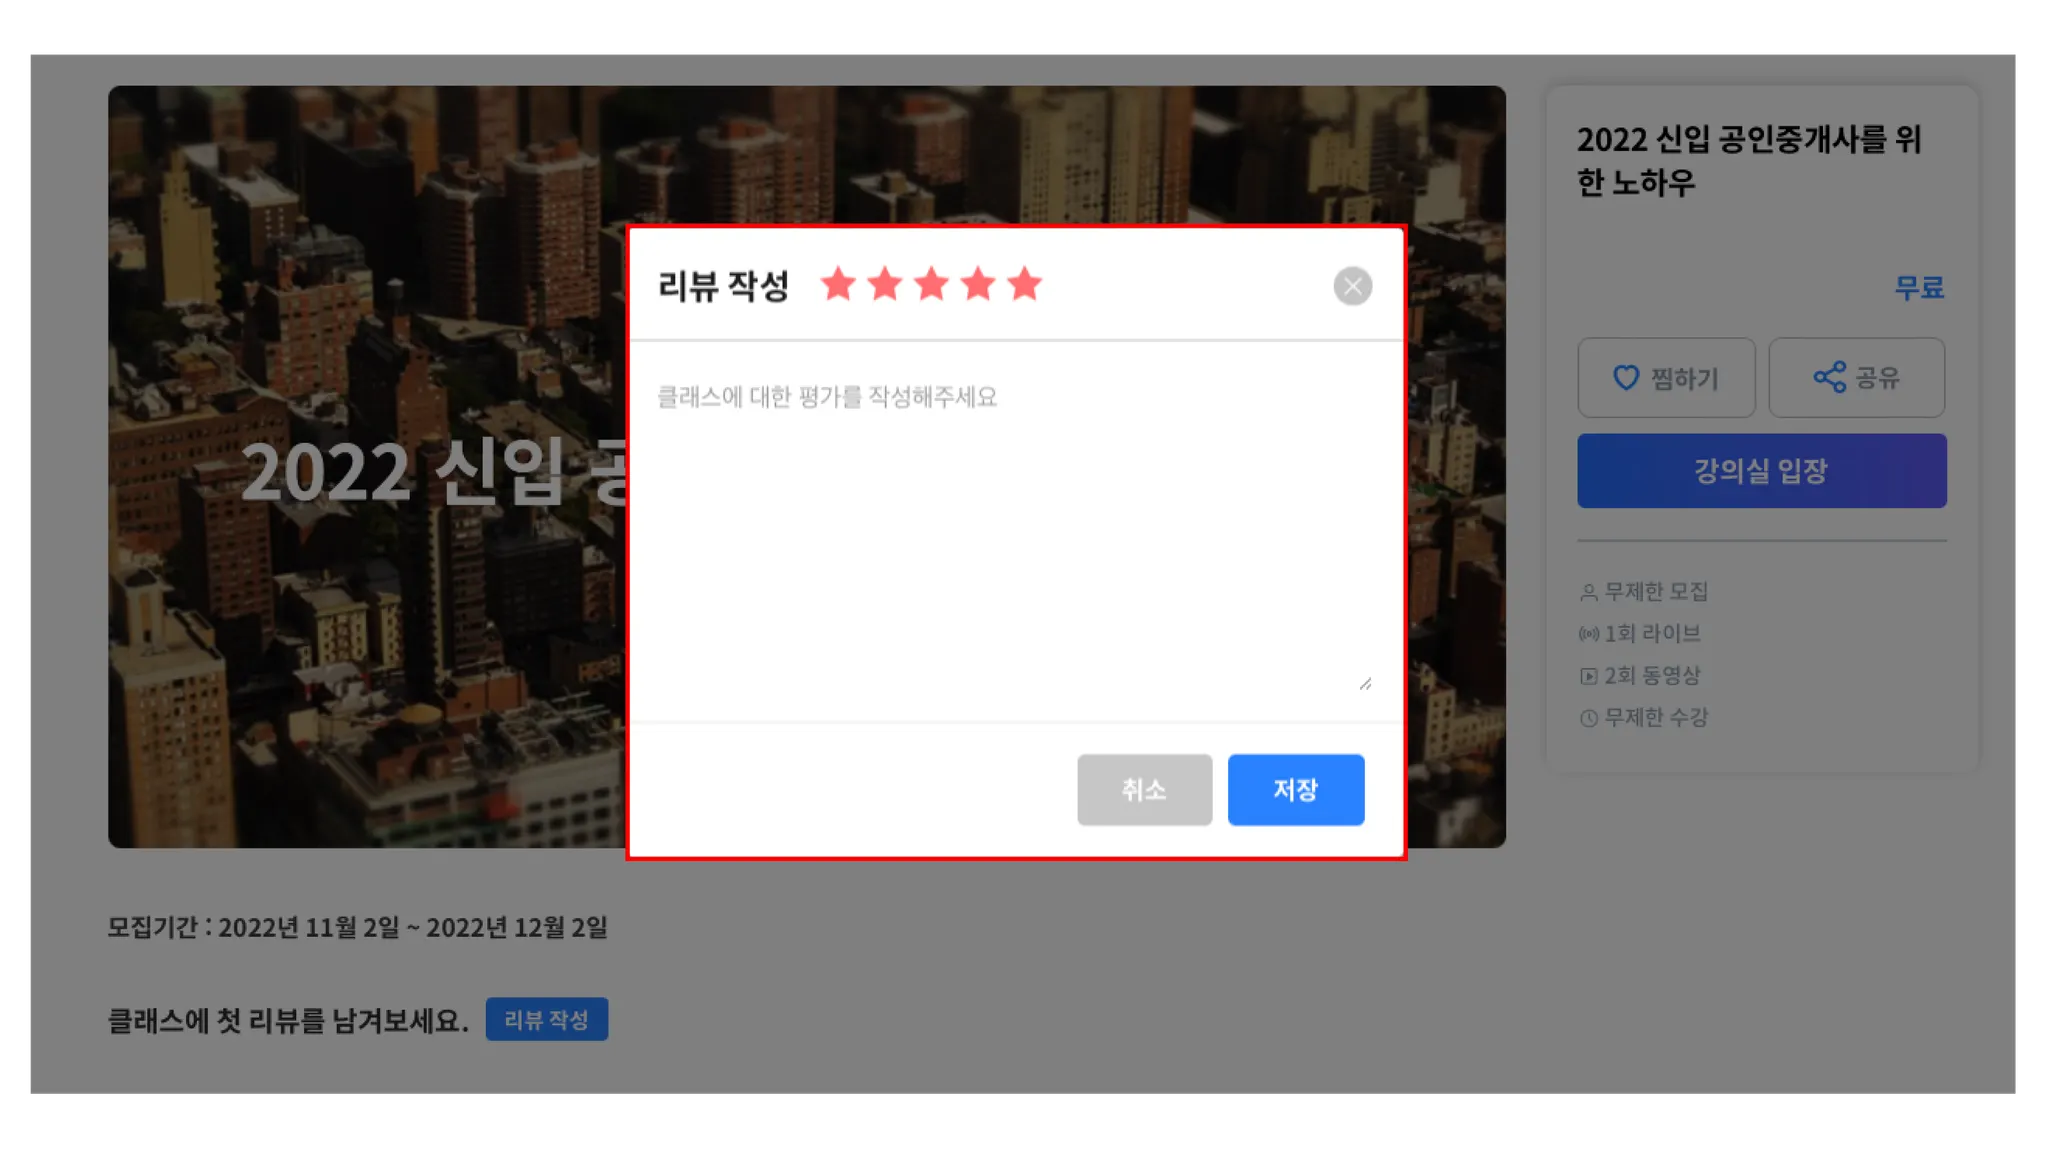Click the 2회 동영상 play icon
Viewport: 2048px width, 1149px height.
coord(1588,677)
